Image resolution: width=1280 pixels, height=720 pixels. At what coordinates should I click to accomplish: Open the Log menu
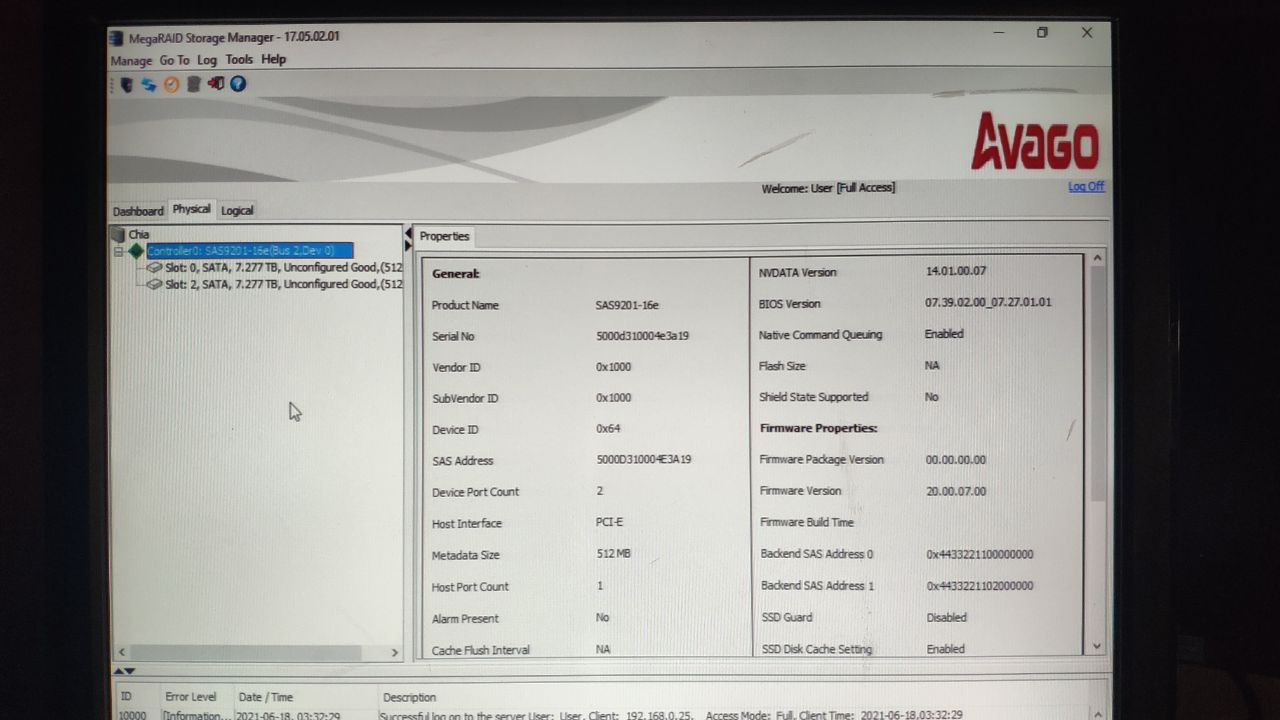[207, 60]
